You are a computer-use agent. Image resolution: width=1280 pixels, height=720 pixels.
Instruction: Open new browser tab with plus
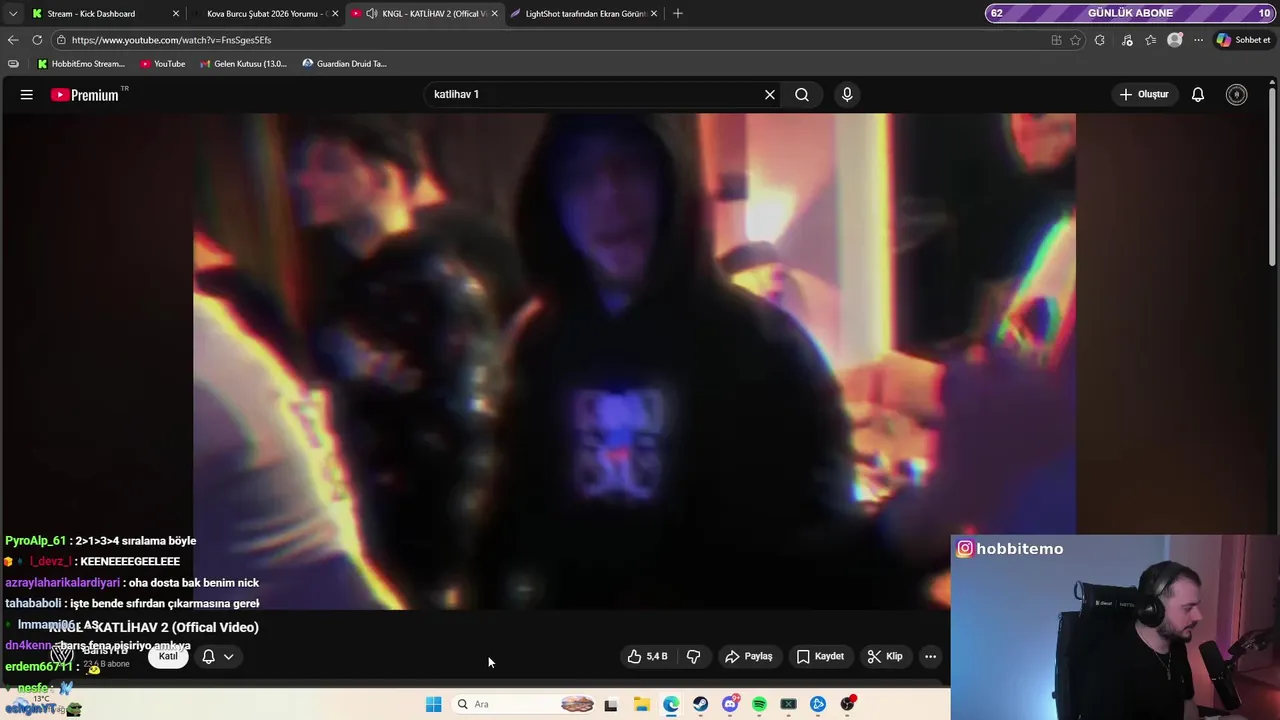coord(678,13)
